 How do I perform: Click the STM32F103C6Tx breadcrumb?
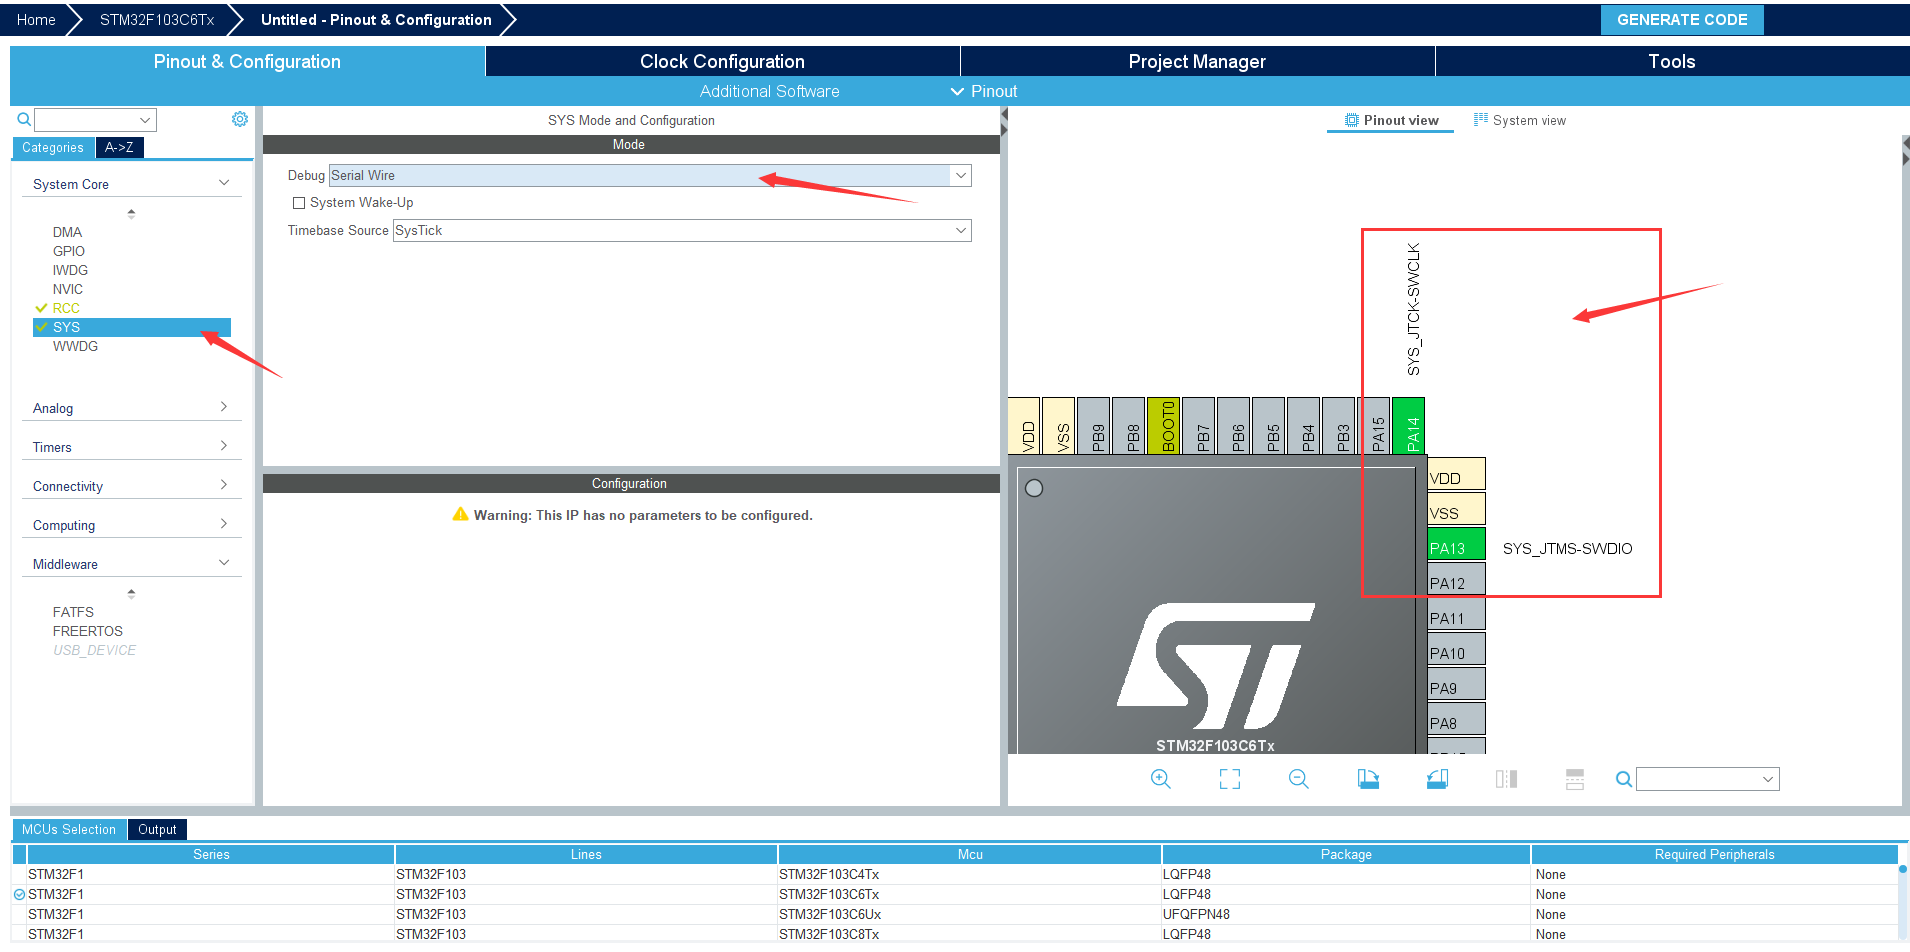point(157,20)
